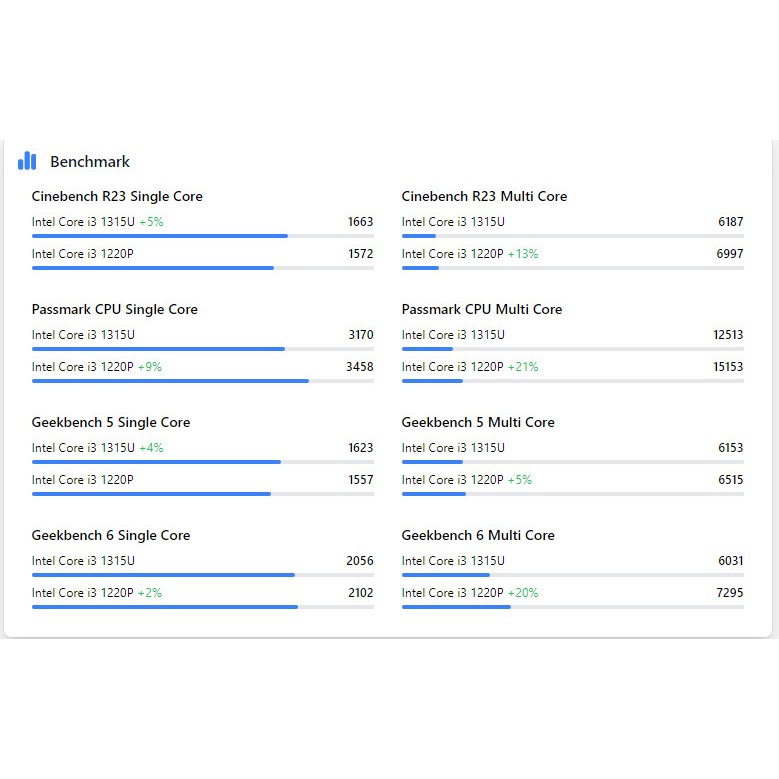This screenshot has height=779, width=779.
Task: Click the 1315U bar under Cinebench R23 Single Core
Action: pyautogui.click(x=160, y=236)
